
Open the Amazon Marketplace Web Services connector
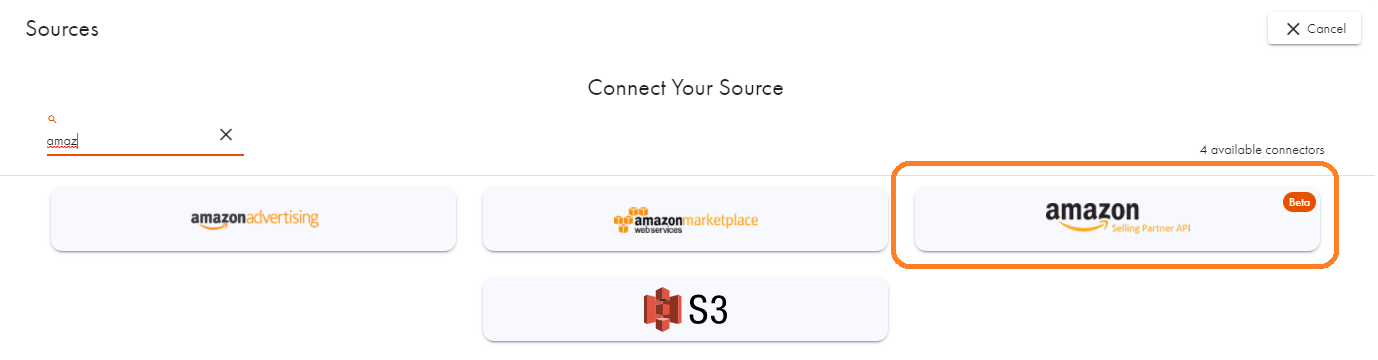pos(685,219)
